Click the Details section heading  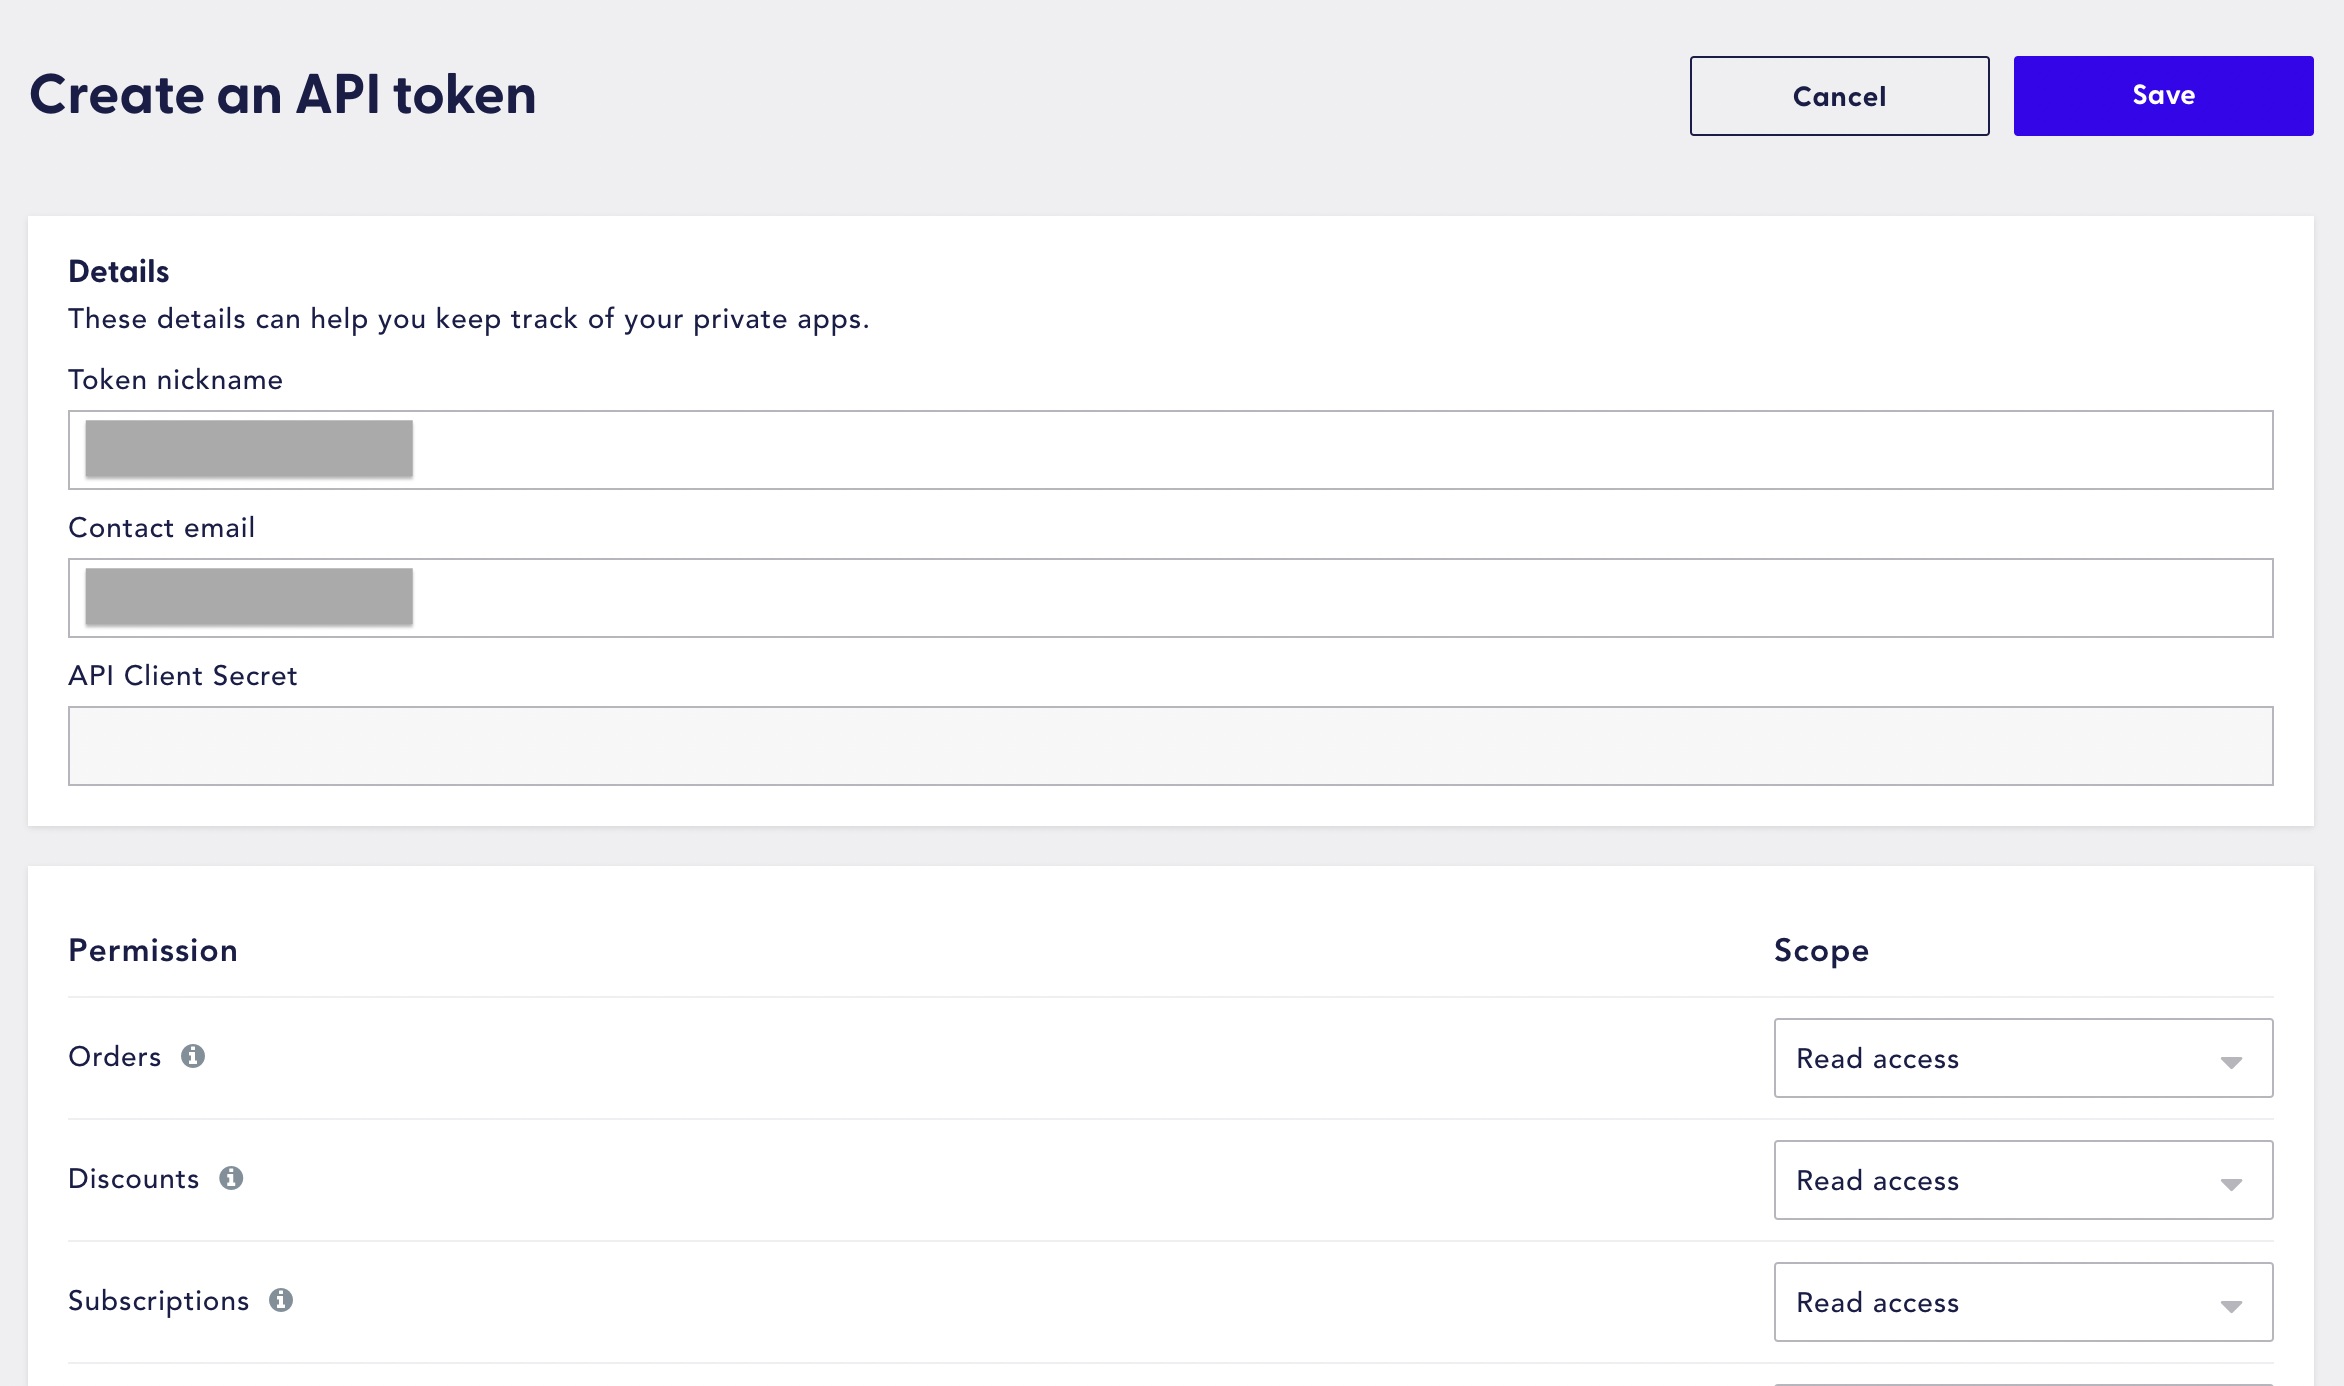[119, 271]
